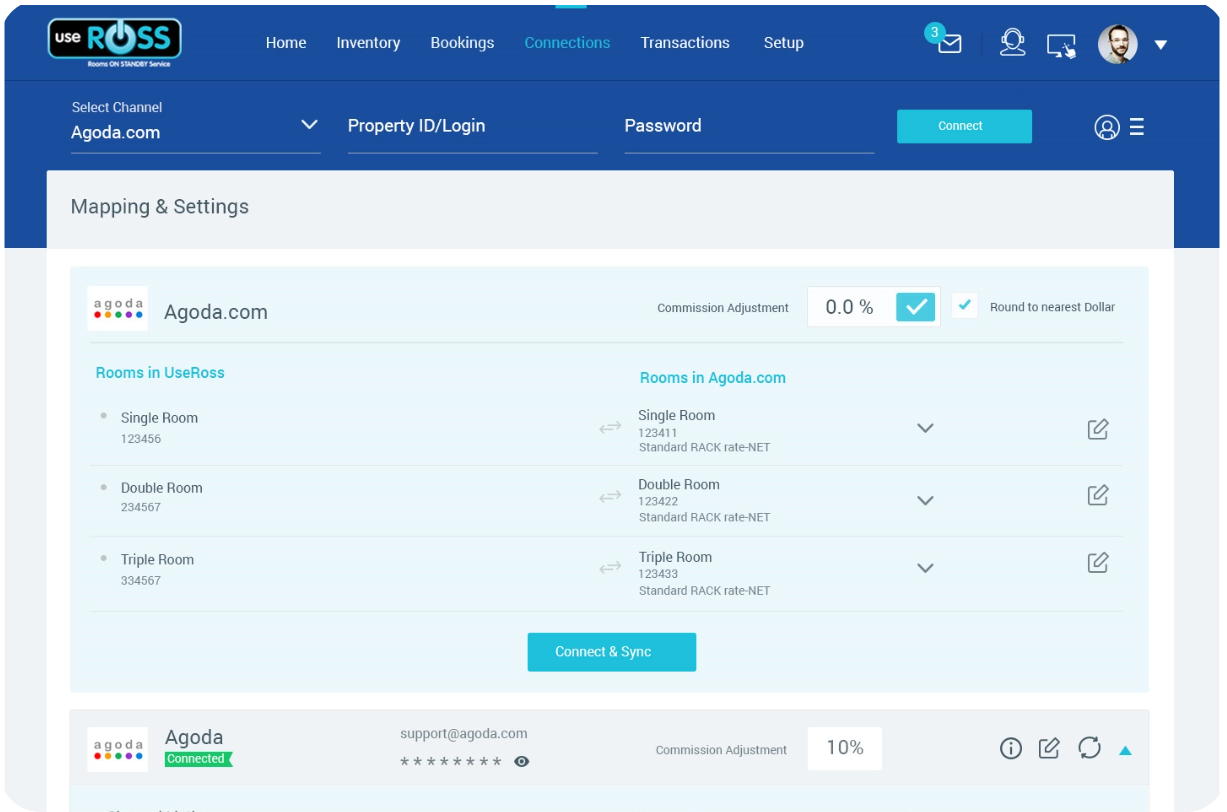
Task: Click the support@agoda.com email text
Action: 464,734
